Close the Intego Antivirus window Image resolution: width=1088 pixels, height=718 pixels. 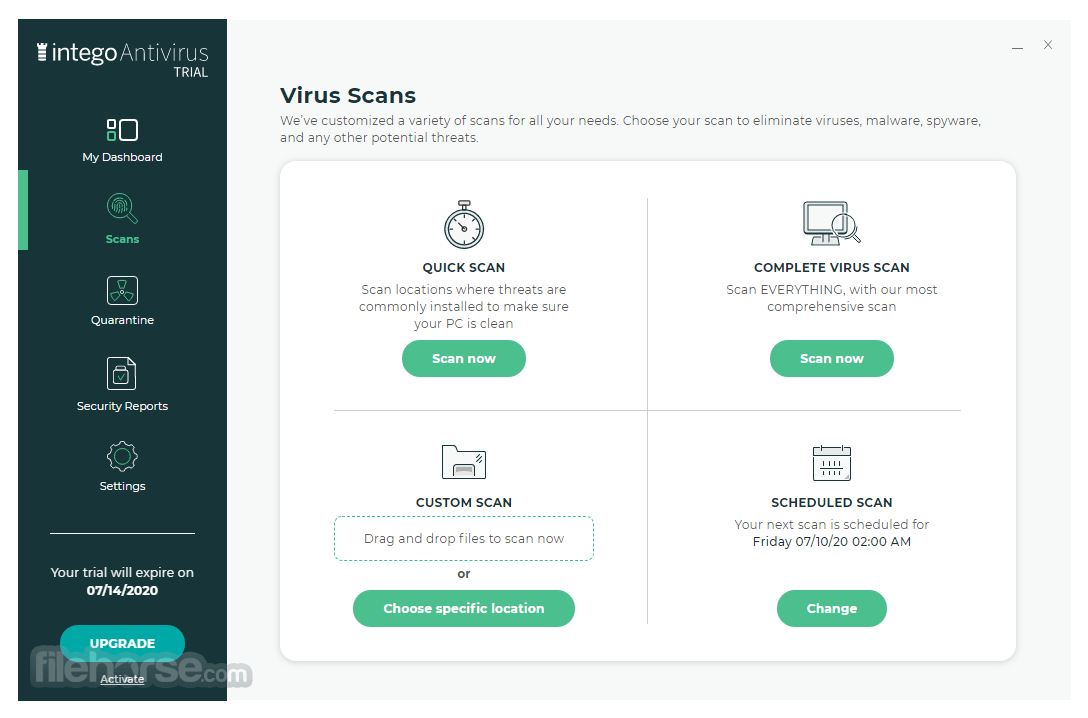click(x=1048, y=45)
